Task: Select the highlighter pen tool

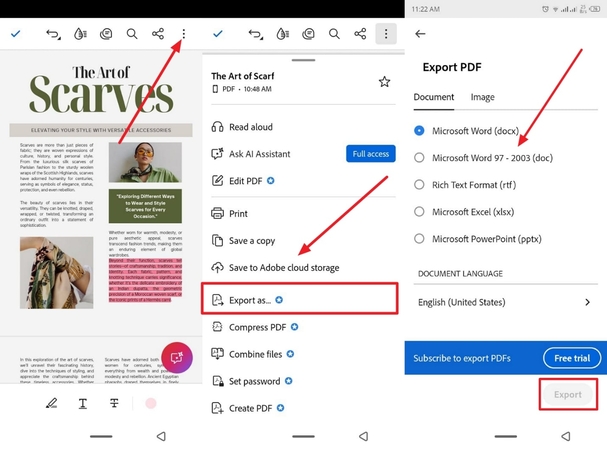Action: coord(51,404)
